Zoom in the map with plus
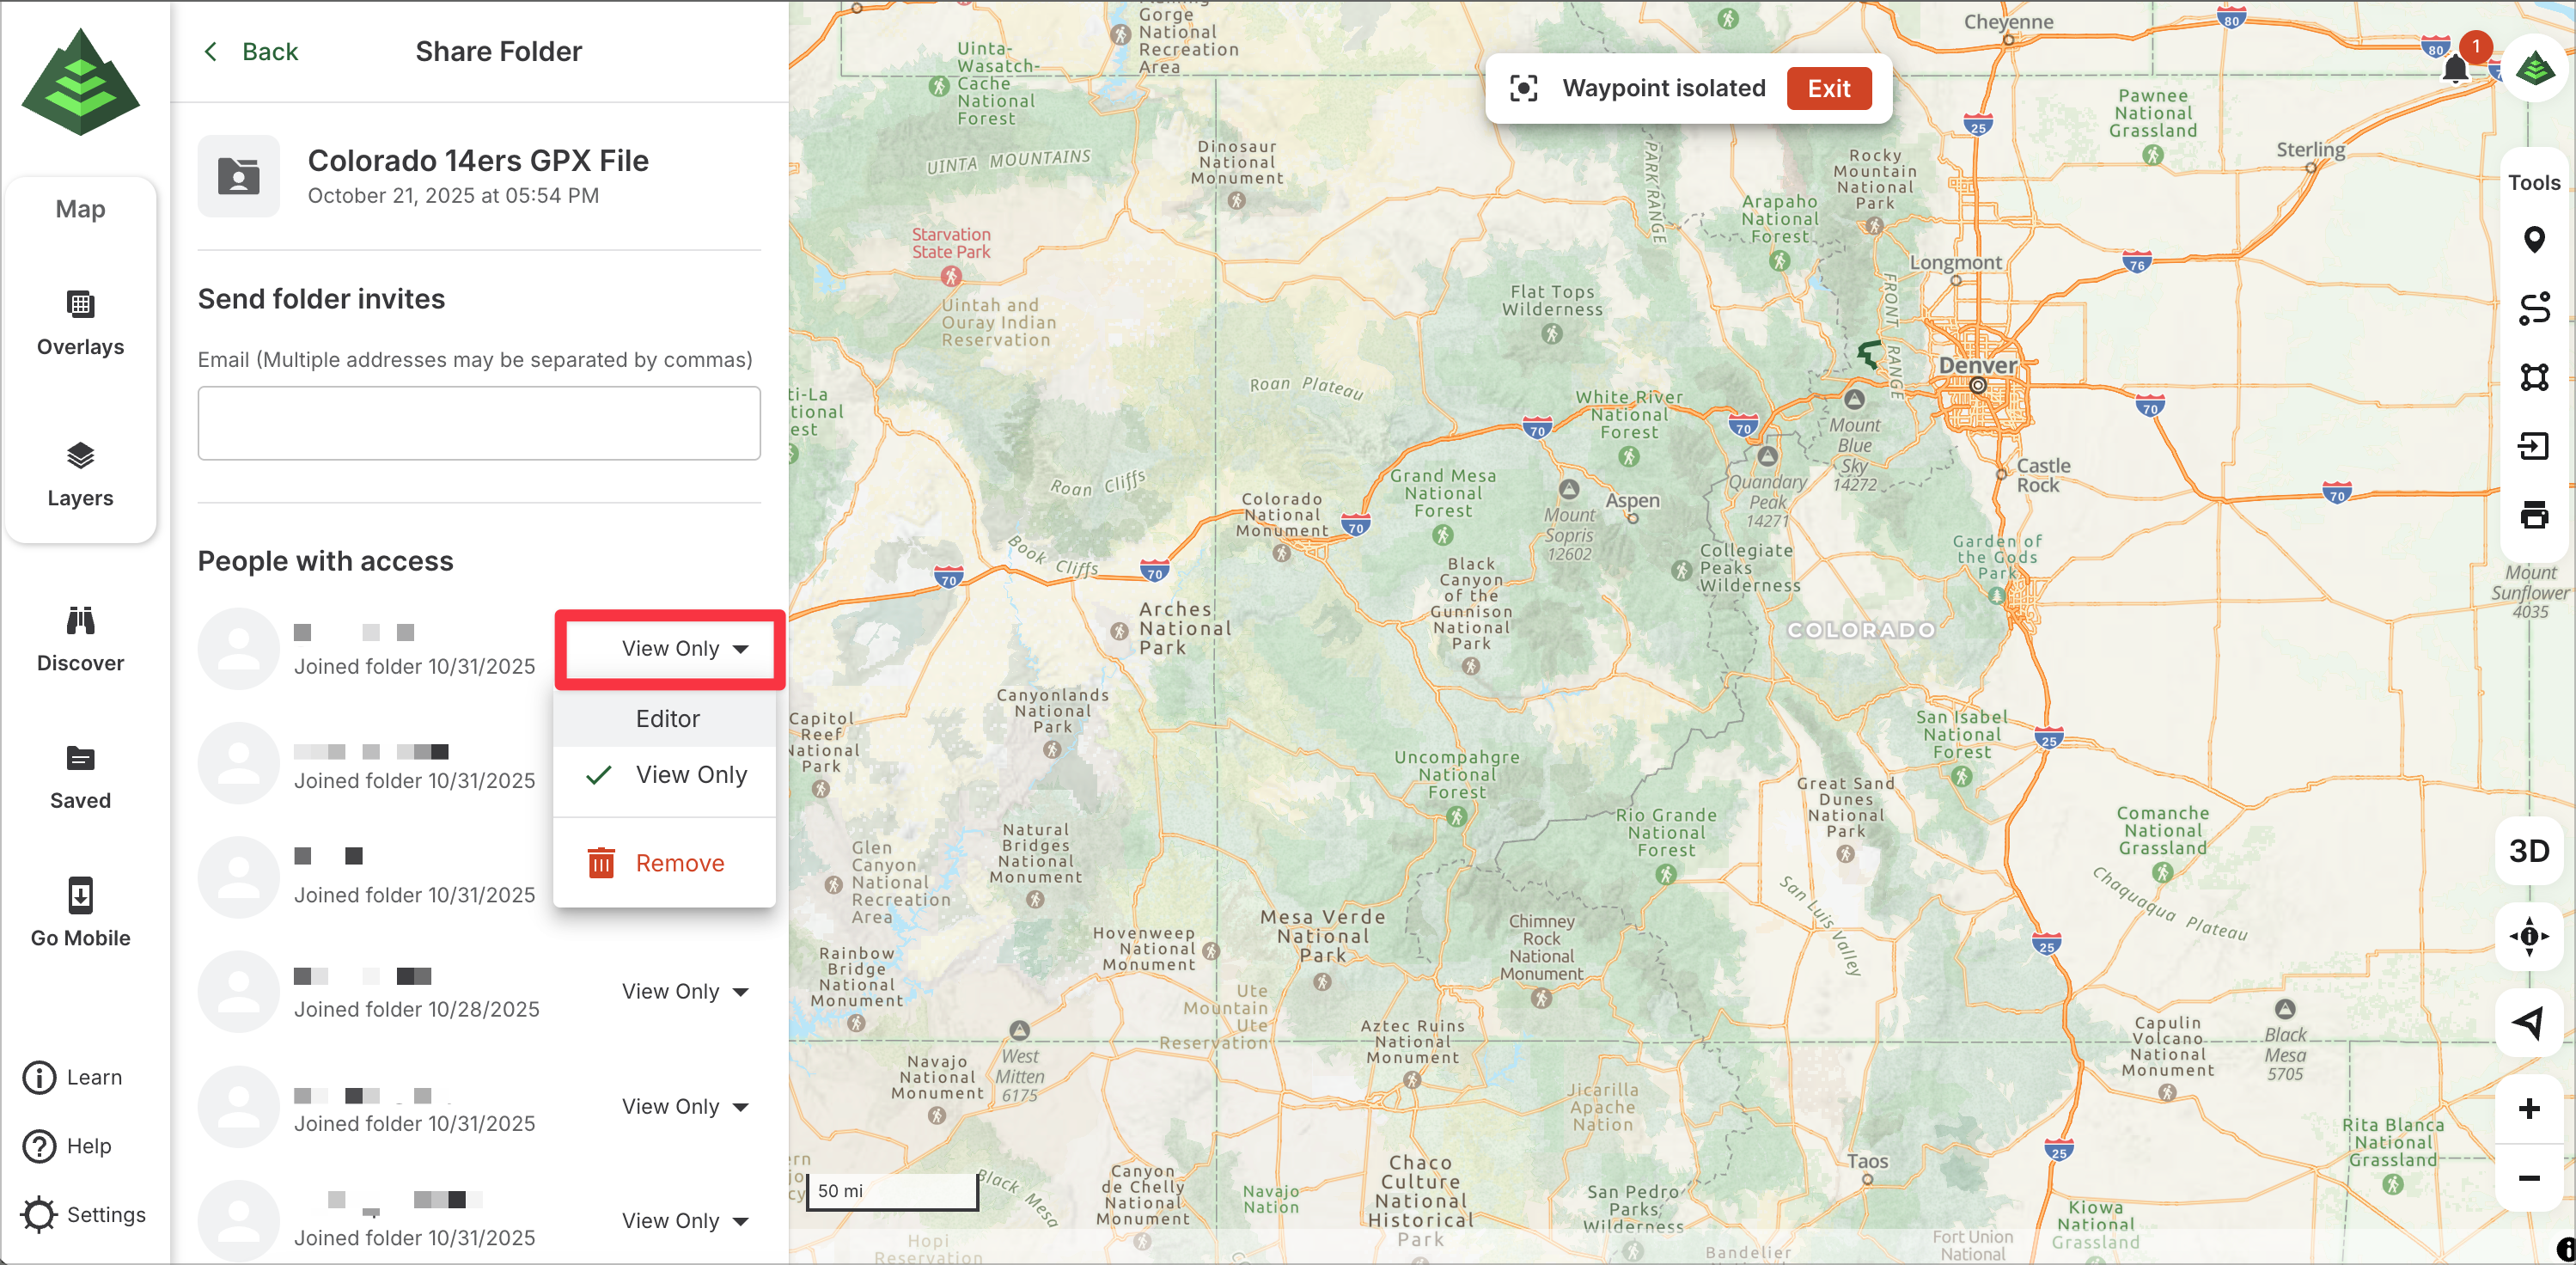This screenshot has width=2576, height=1265. (2529, 1108)
